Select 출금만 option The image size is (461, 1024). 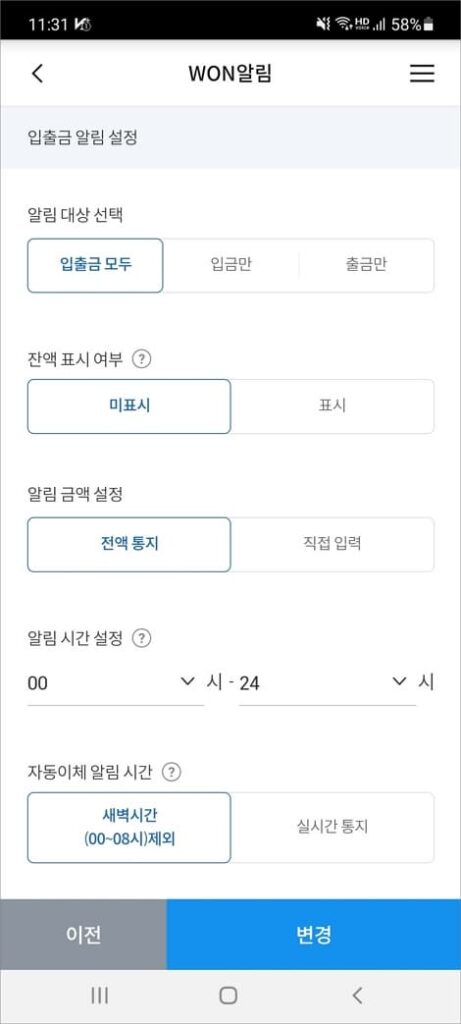click(366, 265)
